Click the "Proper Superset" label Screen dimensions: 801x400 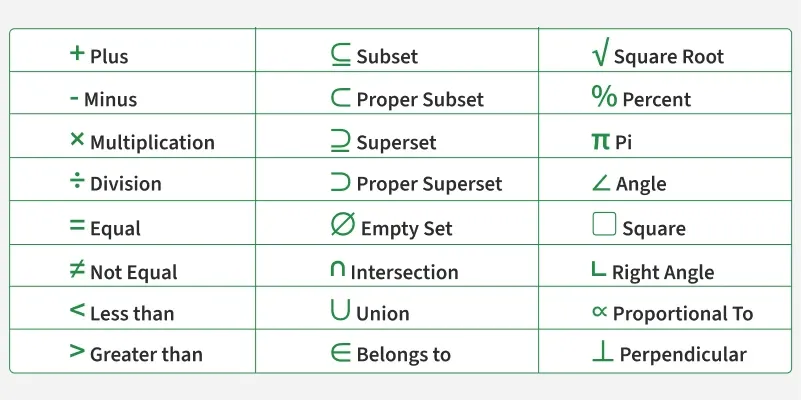[429, 185]
